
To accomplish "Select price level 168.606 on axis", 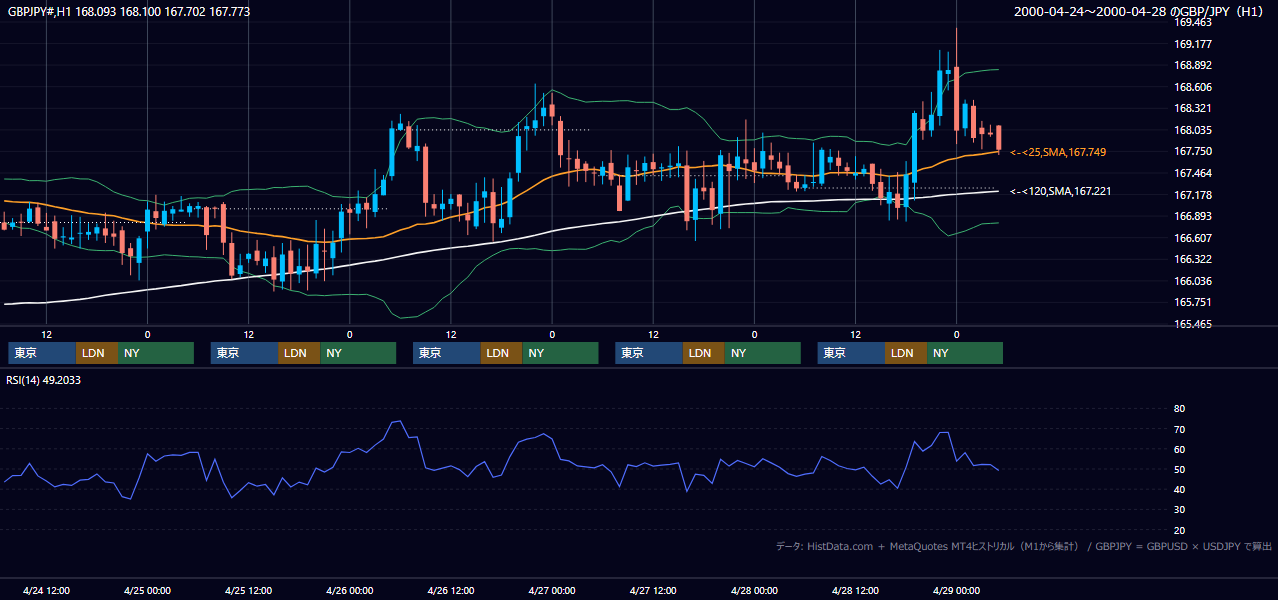I will click(1193, 87).
